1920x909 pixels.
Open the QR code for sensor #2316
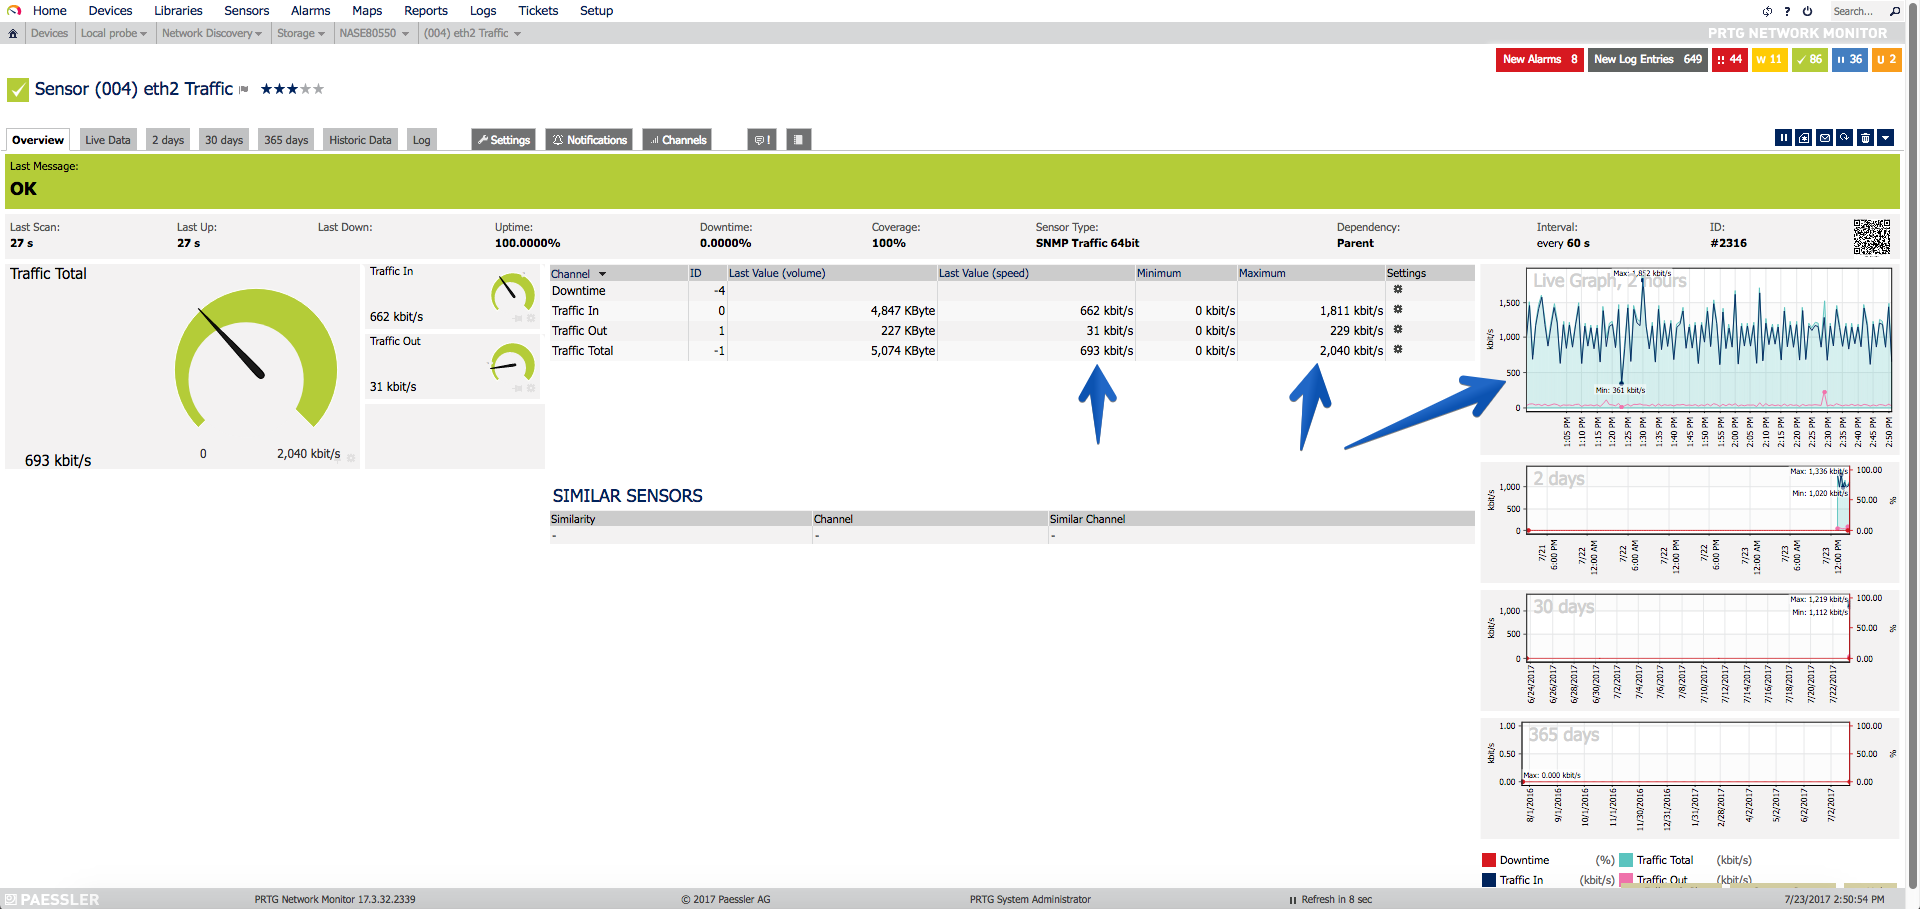(x=1871, y=237)
